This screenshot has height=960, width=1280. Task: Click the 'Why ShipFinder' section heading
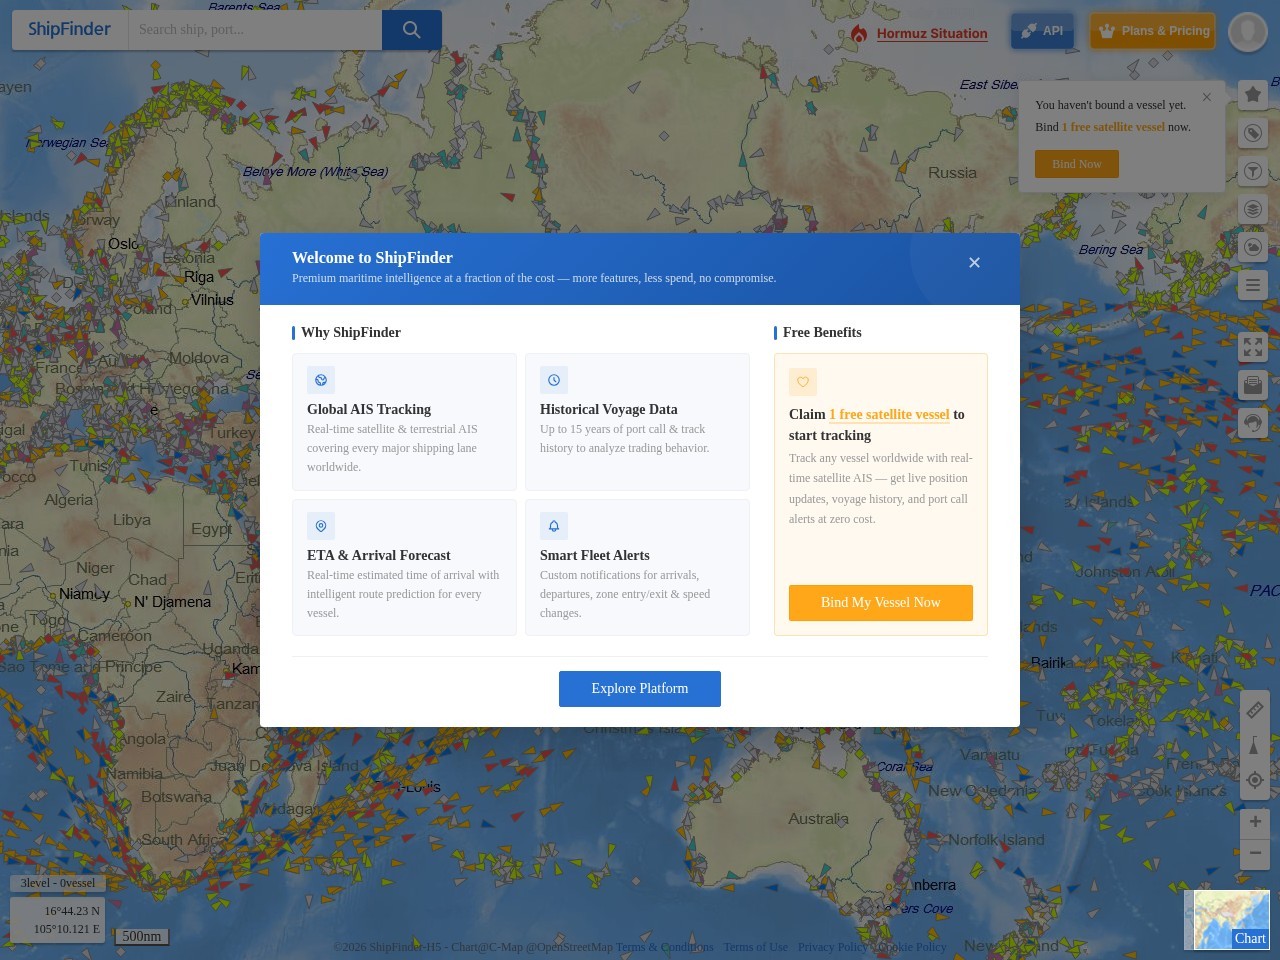pyautogui.click(x=351, y=333)
